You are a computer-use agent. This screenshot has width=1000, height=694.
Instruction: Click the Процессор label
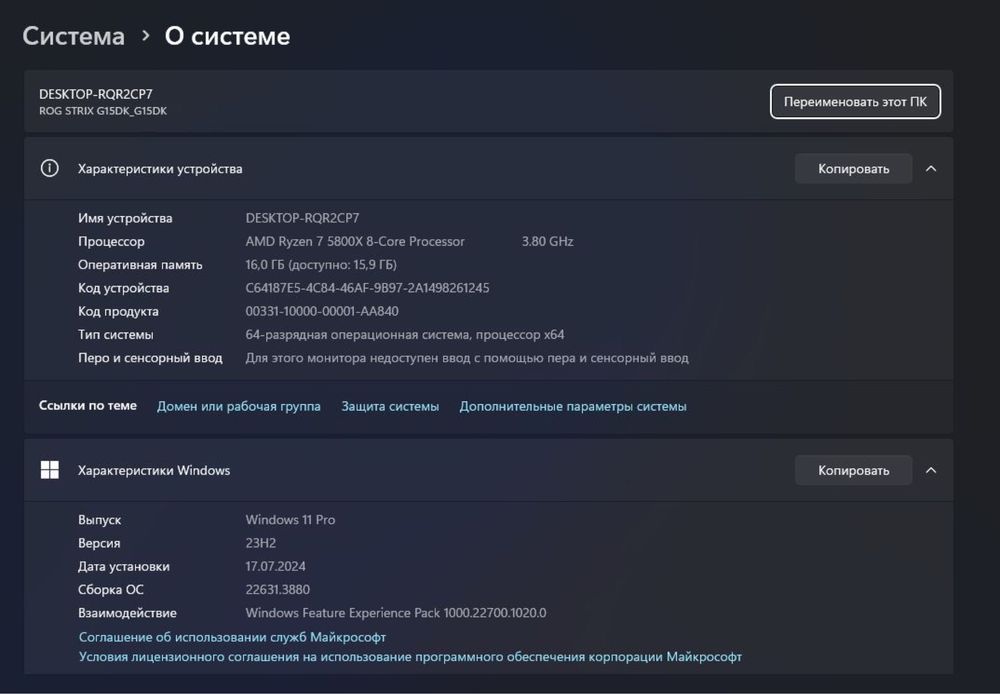[111, 241]
